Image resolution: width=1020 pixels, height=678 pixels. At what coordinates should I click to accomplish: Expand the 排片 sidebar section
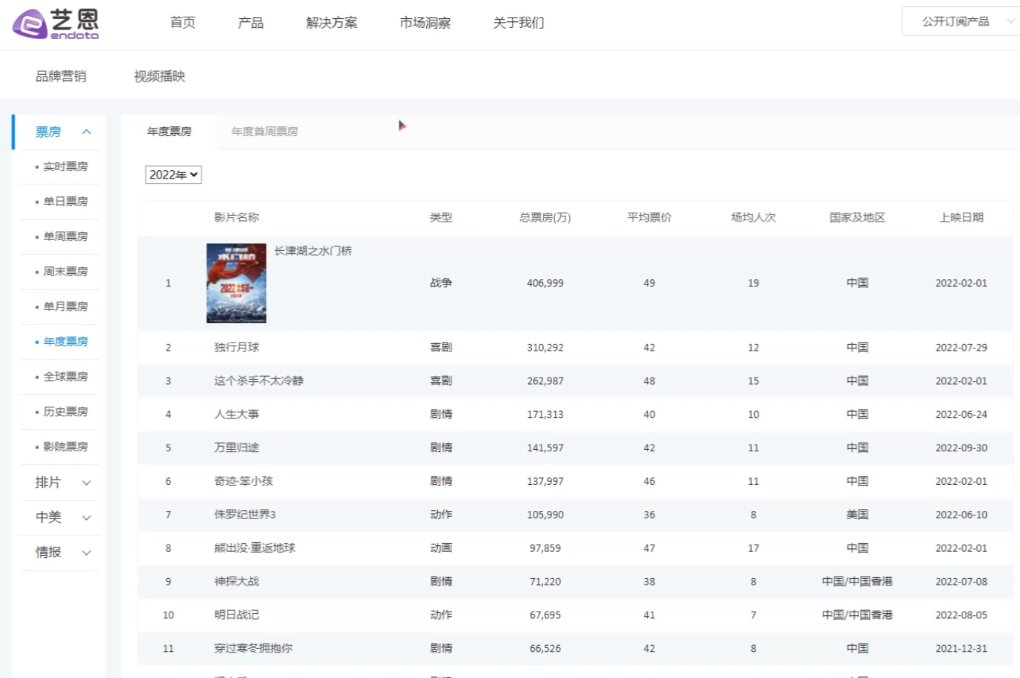(64, 483)
